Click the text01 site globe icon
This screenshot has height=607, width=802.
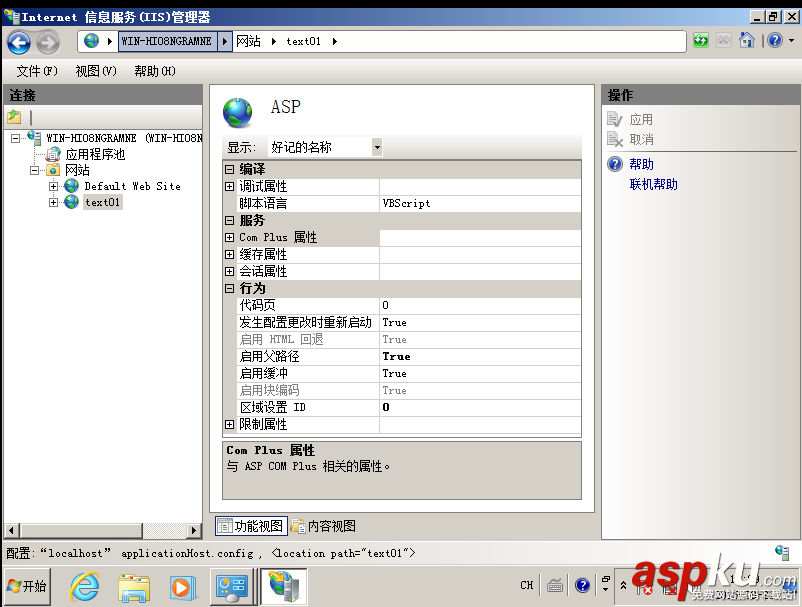(x=71, y=202)
